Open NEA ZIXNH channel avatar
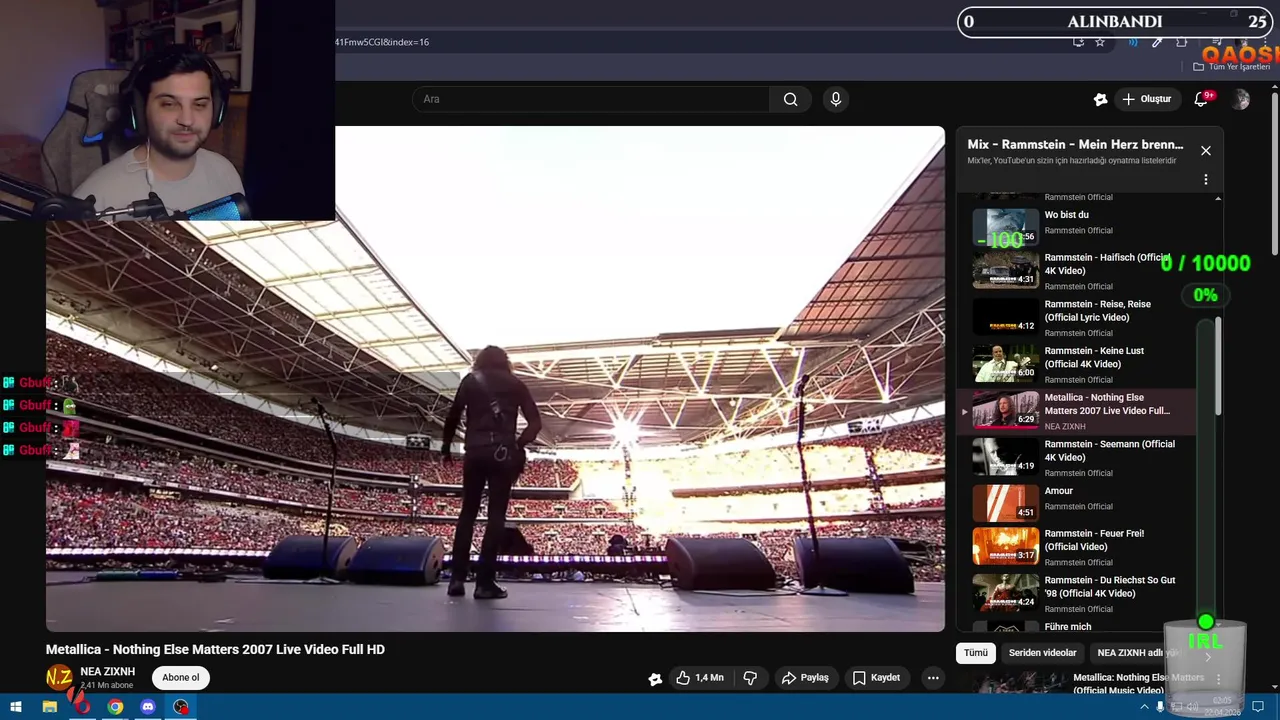 click(x=59, y=678)
